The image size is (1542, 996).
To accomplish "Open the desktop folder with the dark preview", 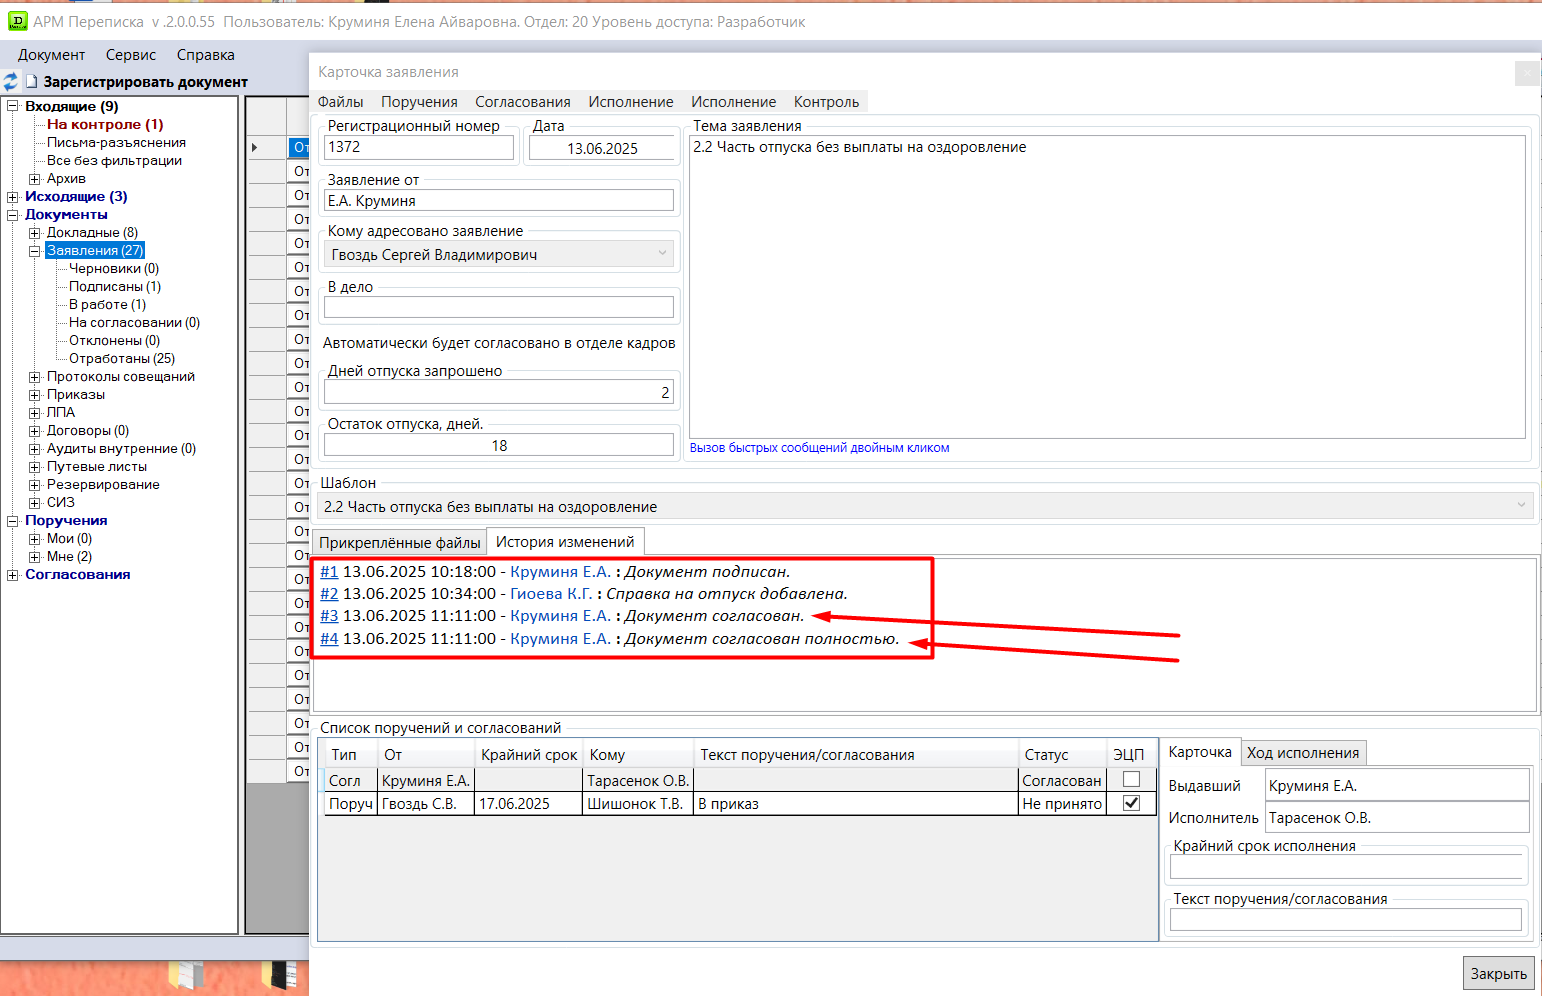I will coord(279,974).
